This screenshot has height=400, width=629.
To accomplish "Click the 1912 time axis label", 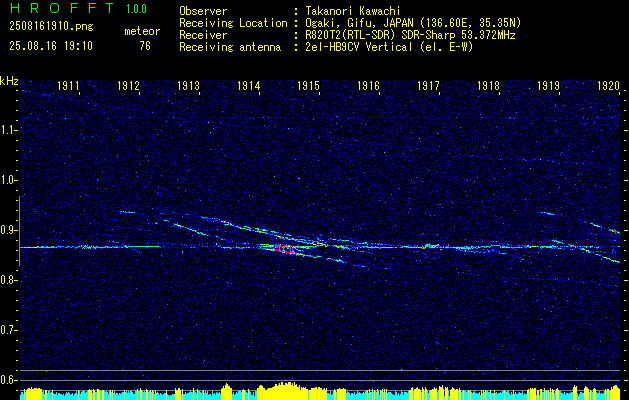I will (x=128, y=85).
